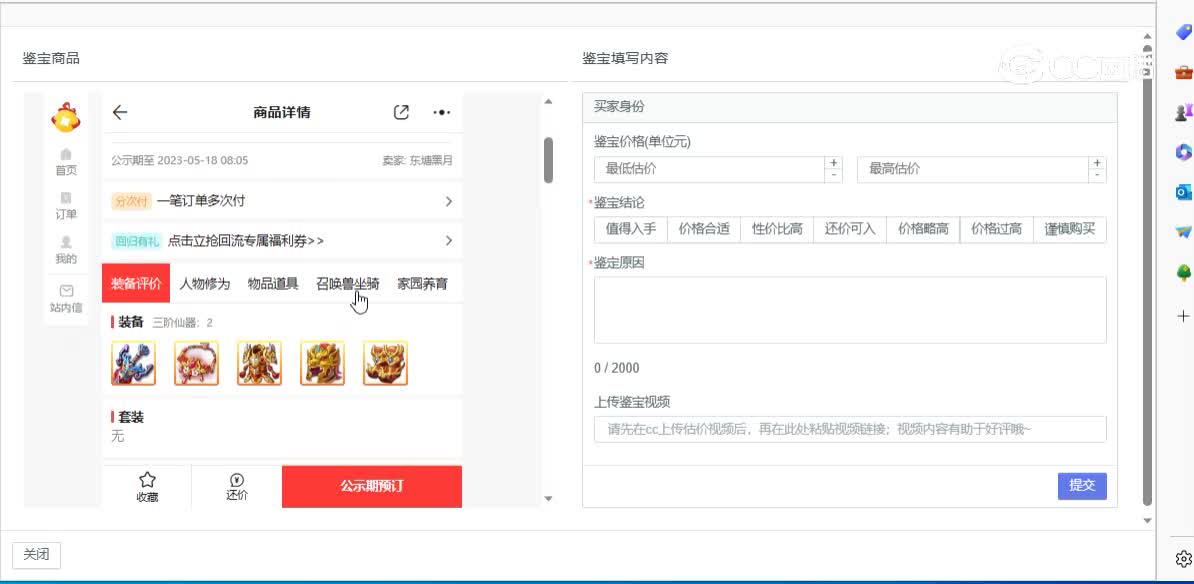Screen dimensions: 1194x584
Task: Click the first equipment weapon thumbnail
Action: 133,362
